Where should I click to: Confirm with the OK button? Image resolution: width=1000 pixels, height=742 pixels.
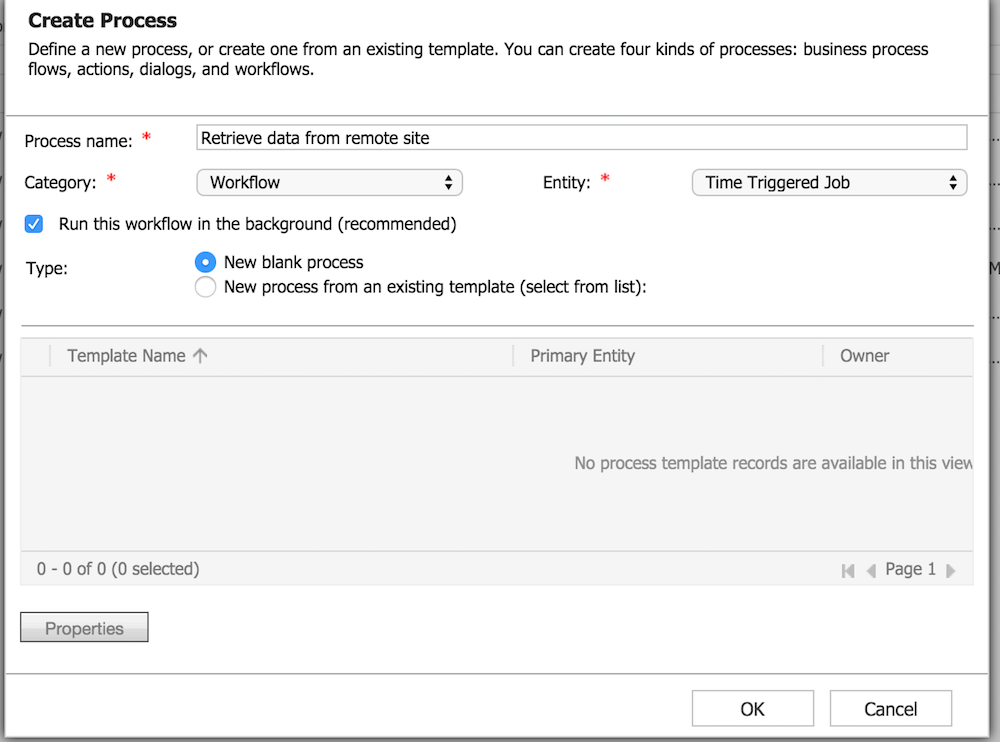[x=753, y=708]
